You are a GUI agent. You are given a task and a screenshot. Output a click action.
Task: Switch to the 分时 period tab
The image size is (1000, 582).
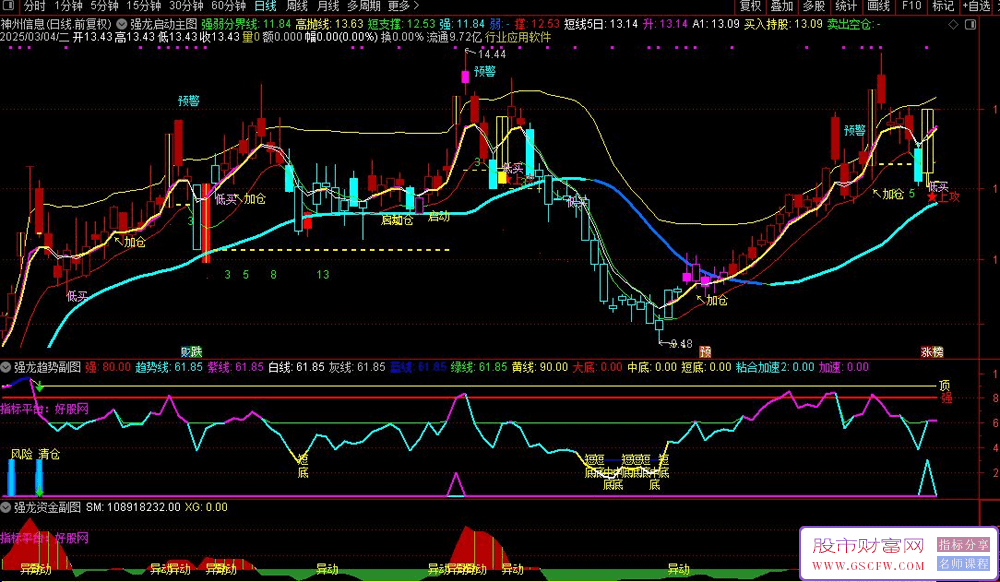pos(35,6)
